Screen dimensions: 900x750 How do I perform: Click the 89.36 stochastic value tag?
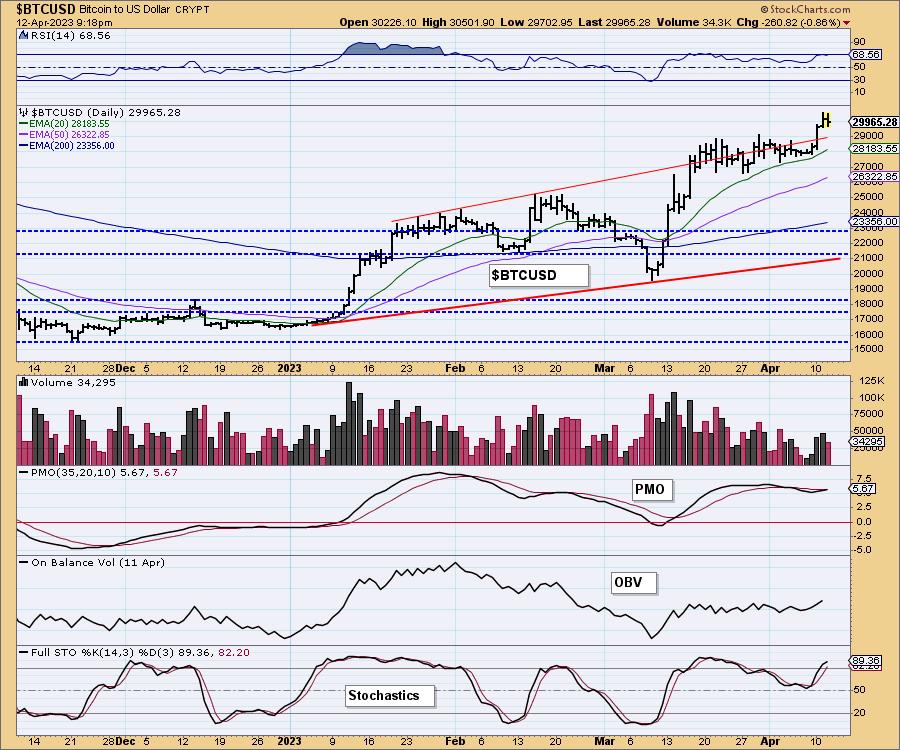click(x=866, y=661)
